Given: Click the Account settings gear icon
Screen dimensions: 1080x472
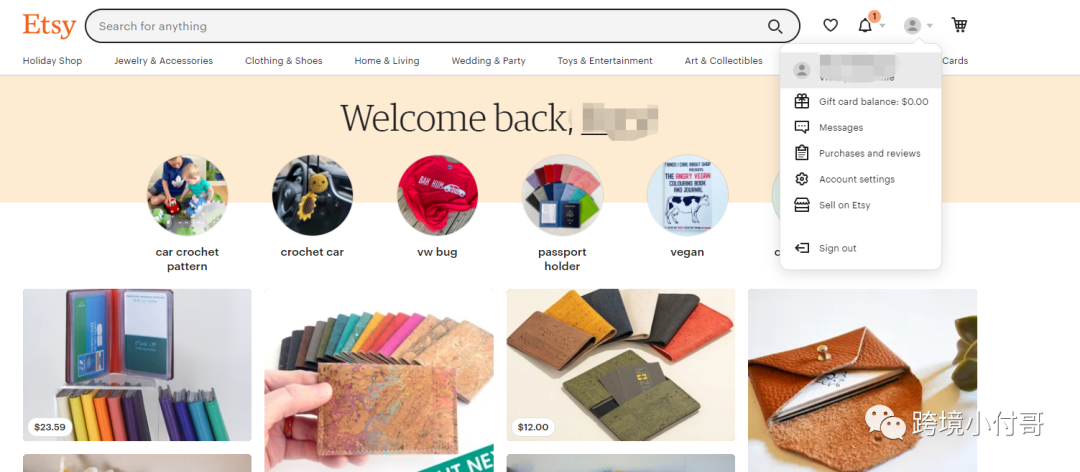Looking at the screenshot, I should [x=802, y=179].
